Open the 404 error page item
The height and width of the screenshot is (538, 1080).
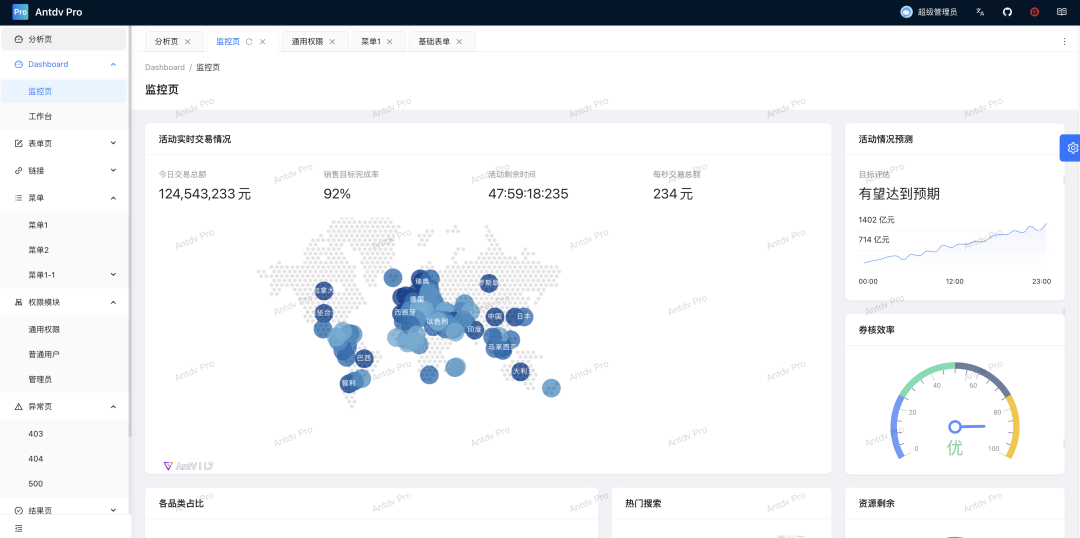[63, 459]
